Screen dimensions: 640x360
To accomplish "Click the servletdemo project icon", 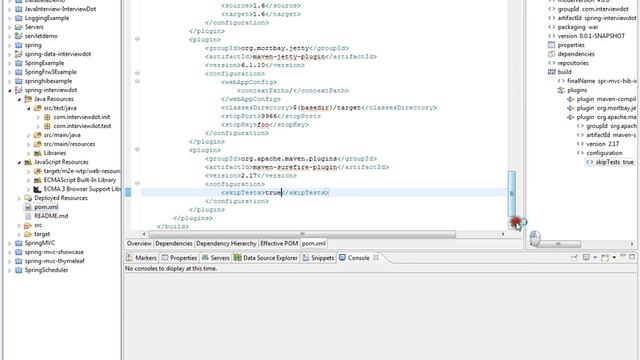I will [18, 36].
